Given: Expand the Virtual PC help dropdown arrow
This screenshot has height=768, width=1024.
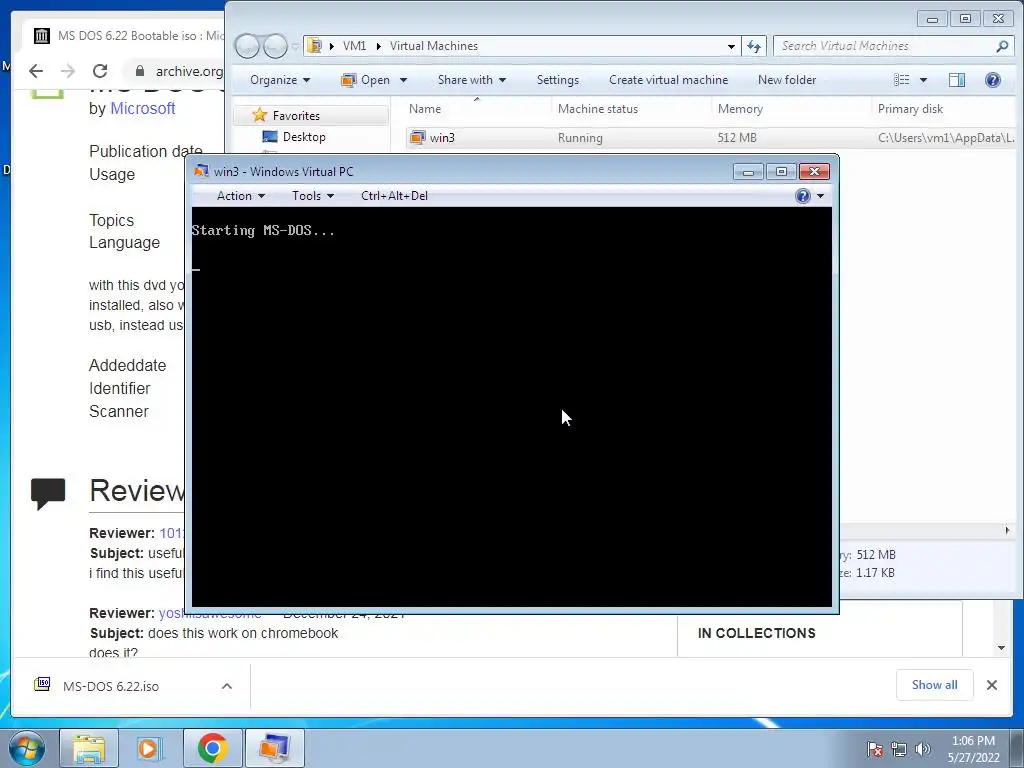Looking at the screenshot, I should [820, 196].
